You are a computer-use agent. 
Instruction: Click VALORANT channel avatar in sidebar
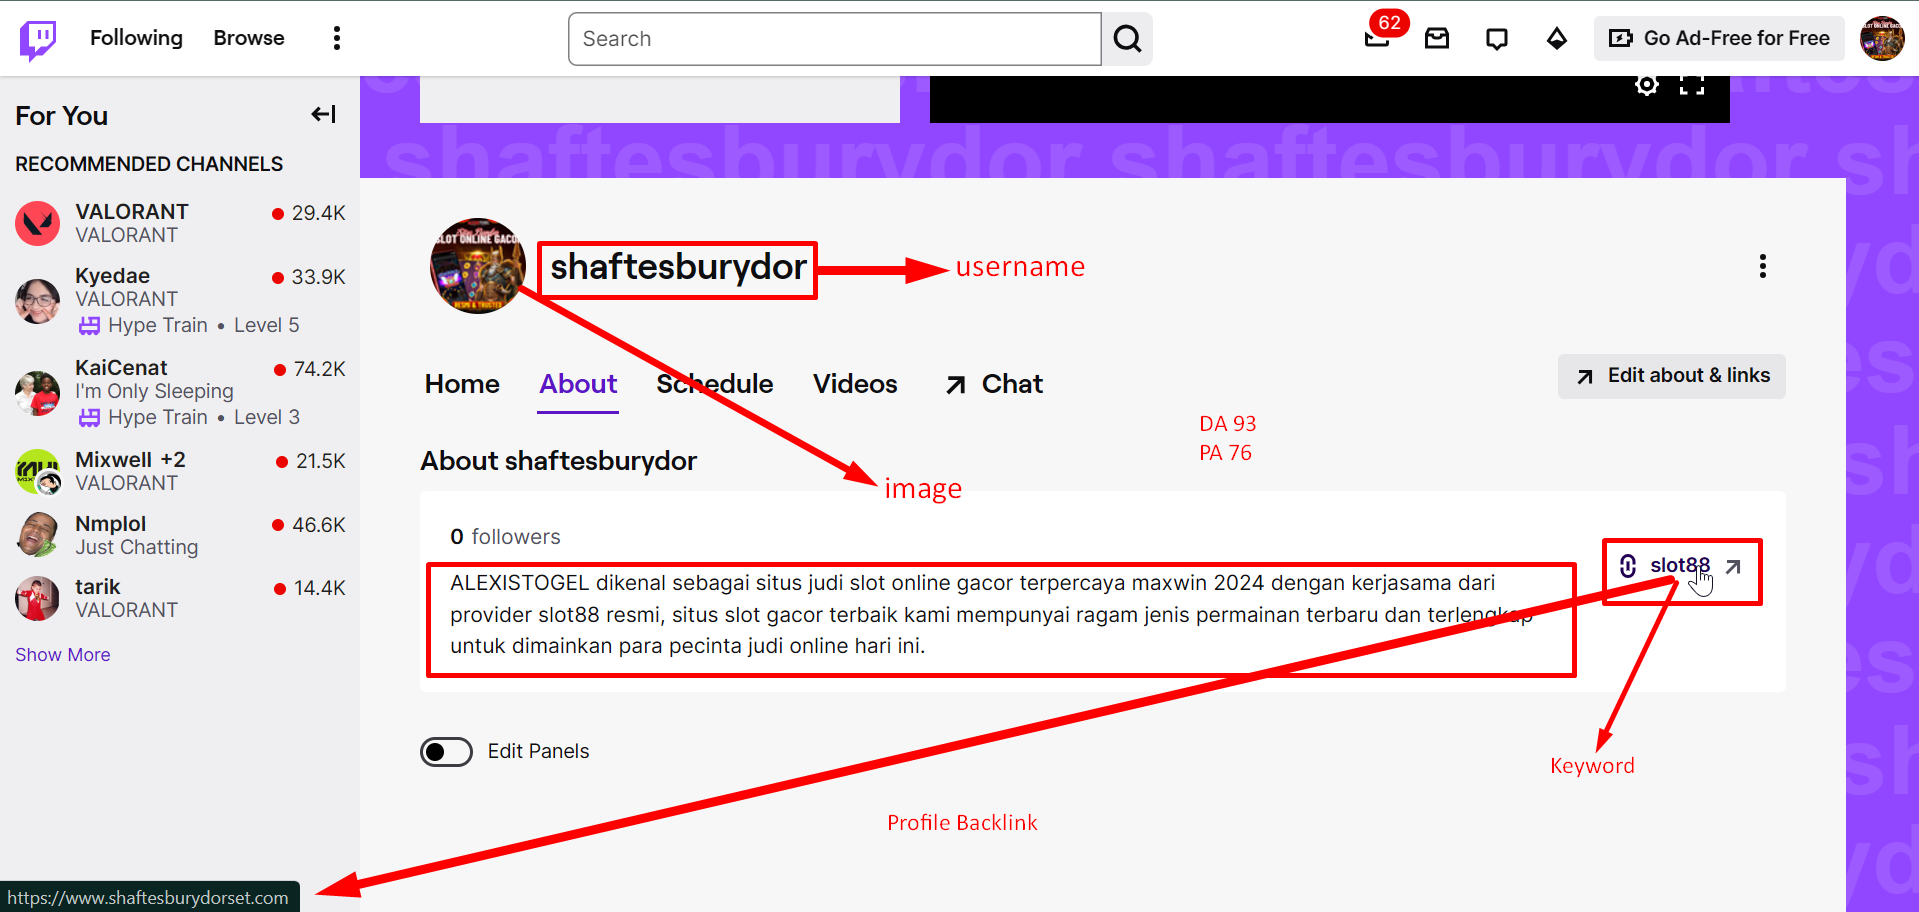coord(38,223)
